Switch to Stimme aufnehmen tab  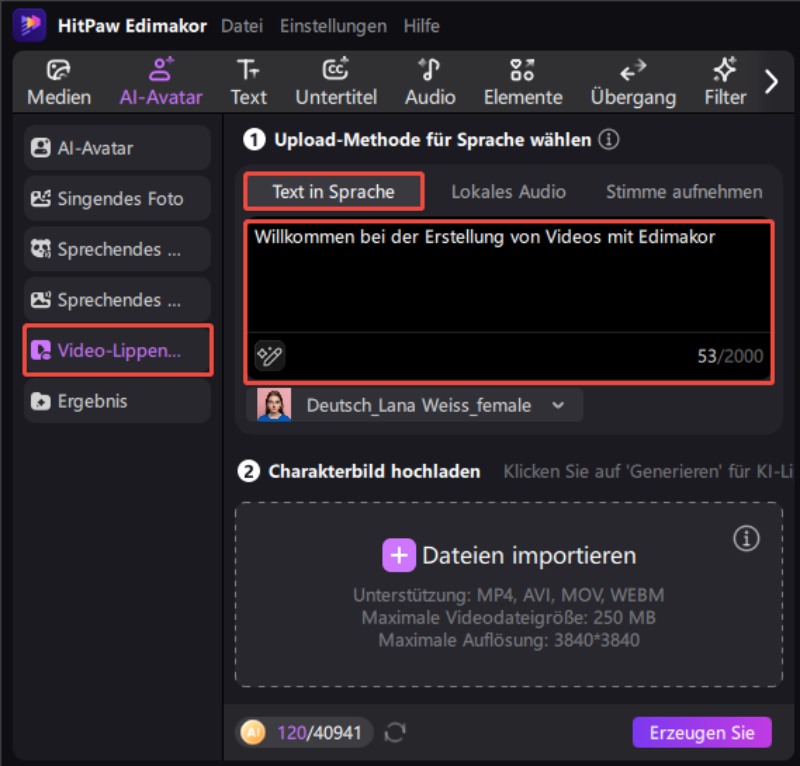point(684,192)
